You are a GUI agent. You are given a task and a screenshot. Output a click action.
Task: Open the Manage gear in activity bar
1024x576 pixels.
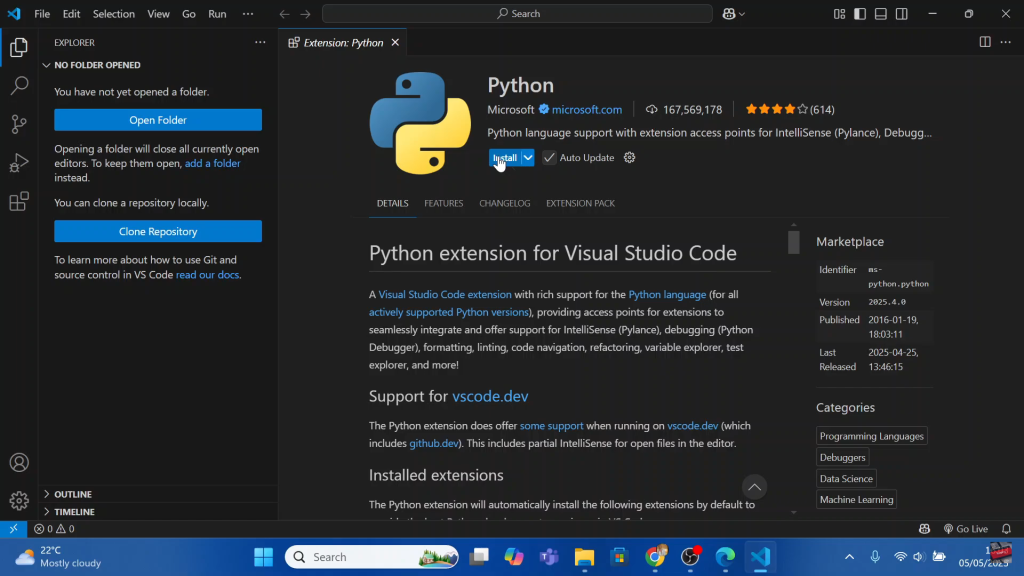[19, 500]
